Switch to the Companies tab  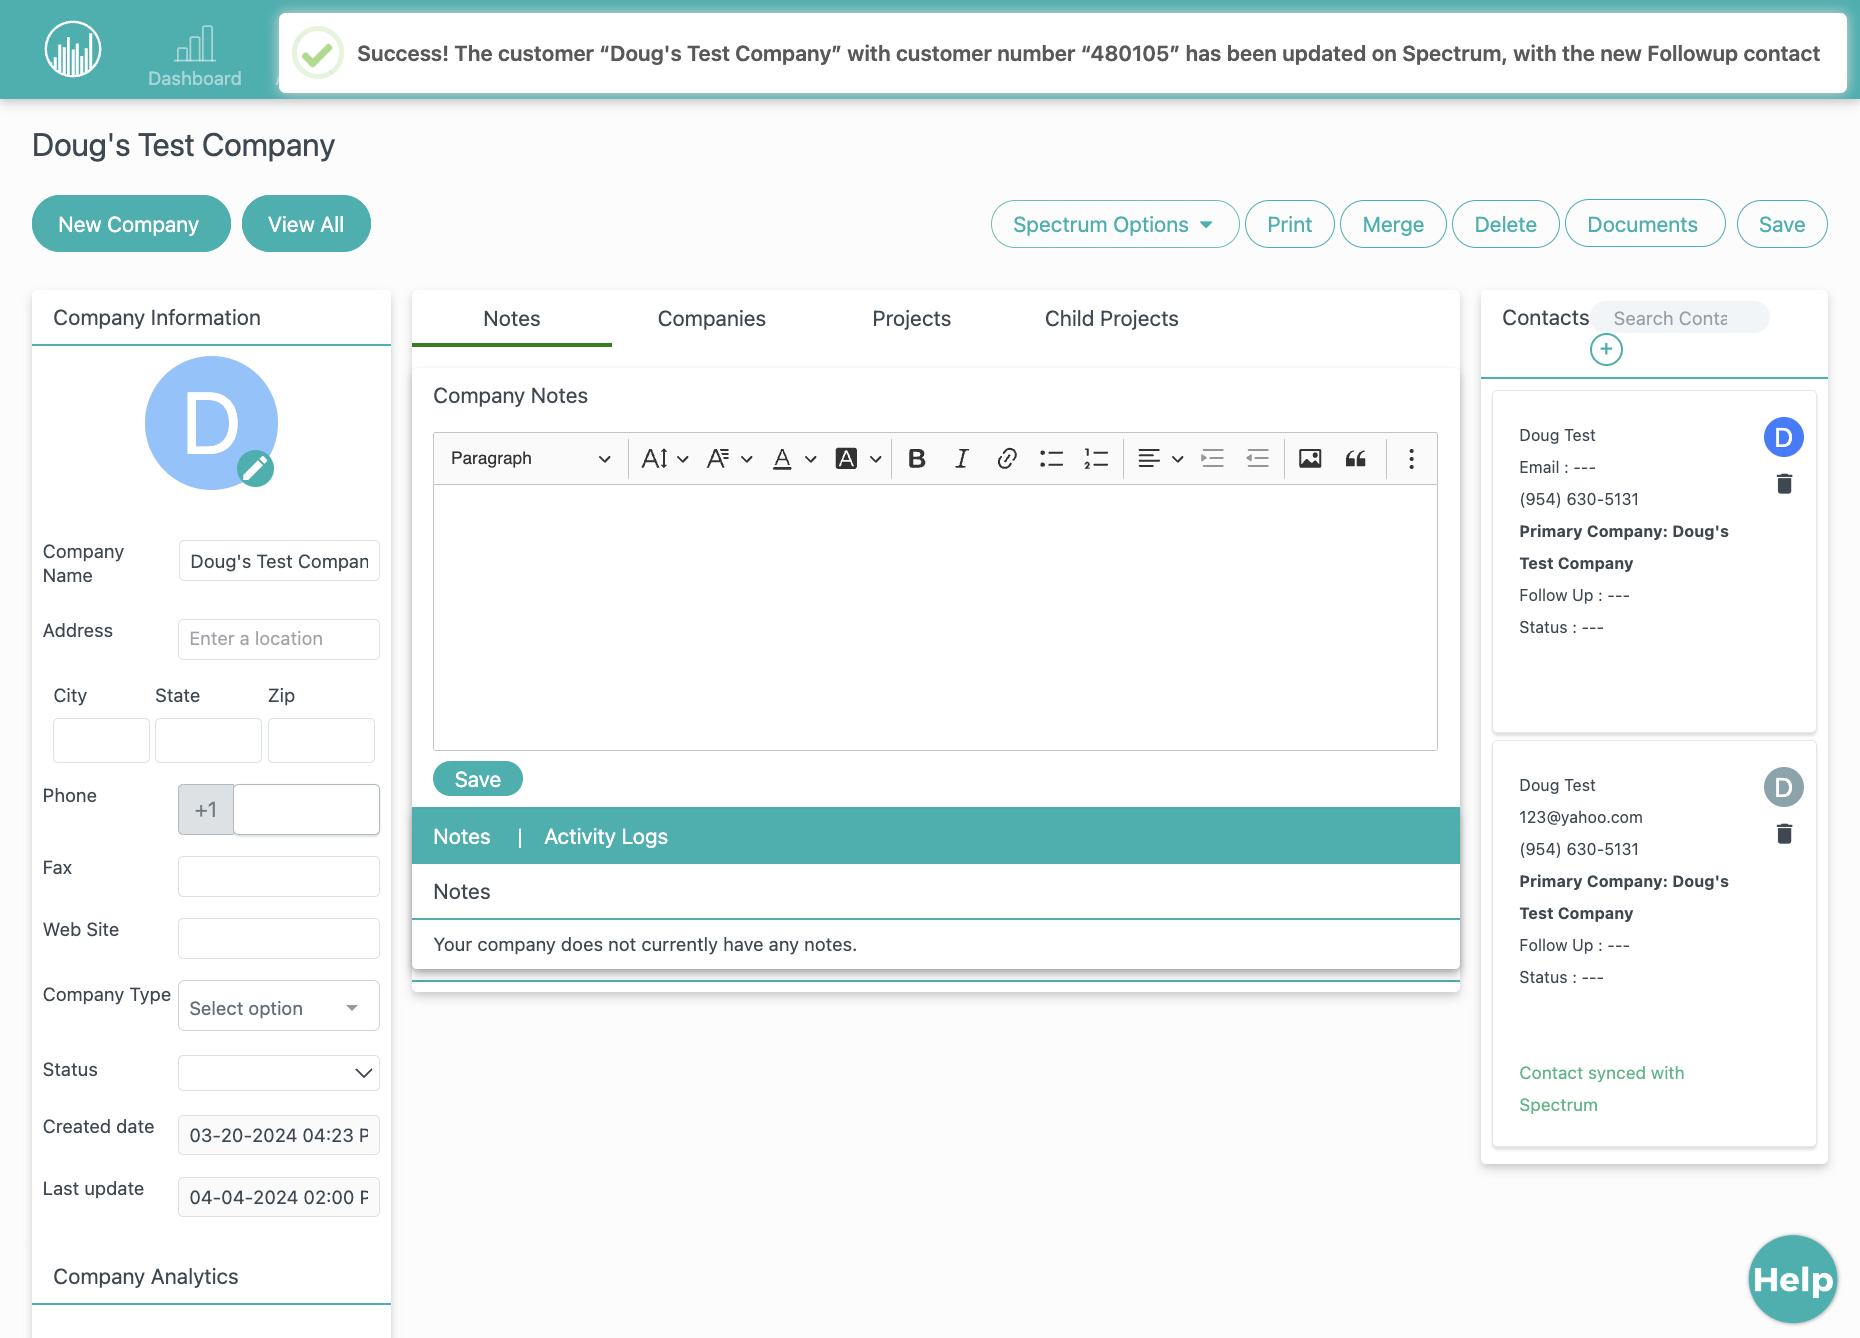pos(712,319)
